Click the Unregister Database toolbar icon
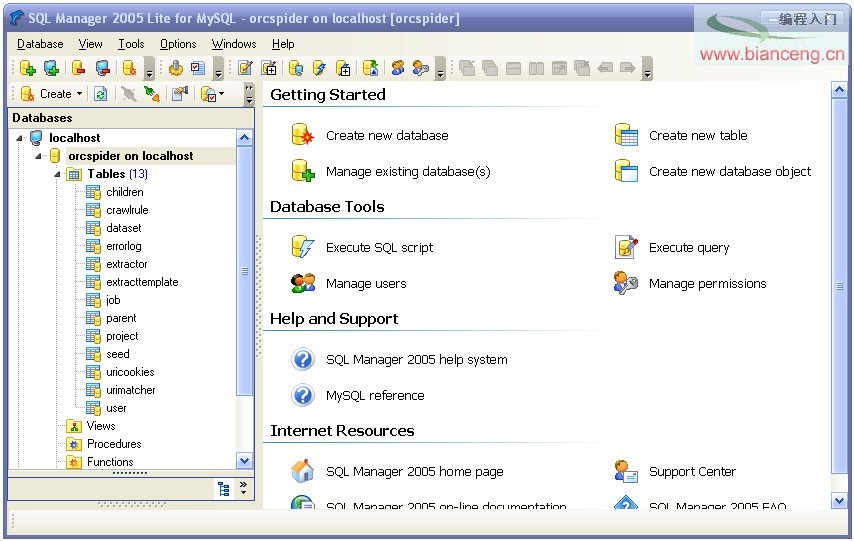Image resolution: width=854 pixels, height=541 pixels. [78, 68]
